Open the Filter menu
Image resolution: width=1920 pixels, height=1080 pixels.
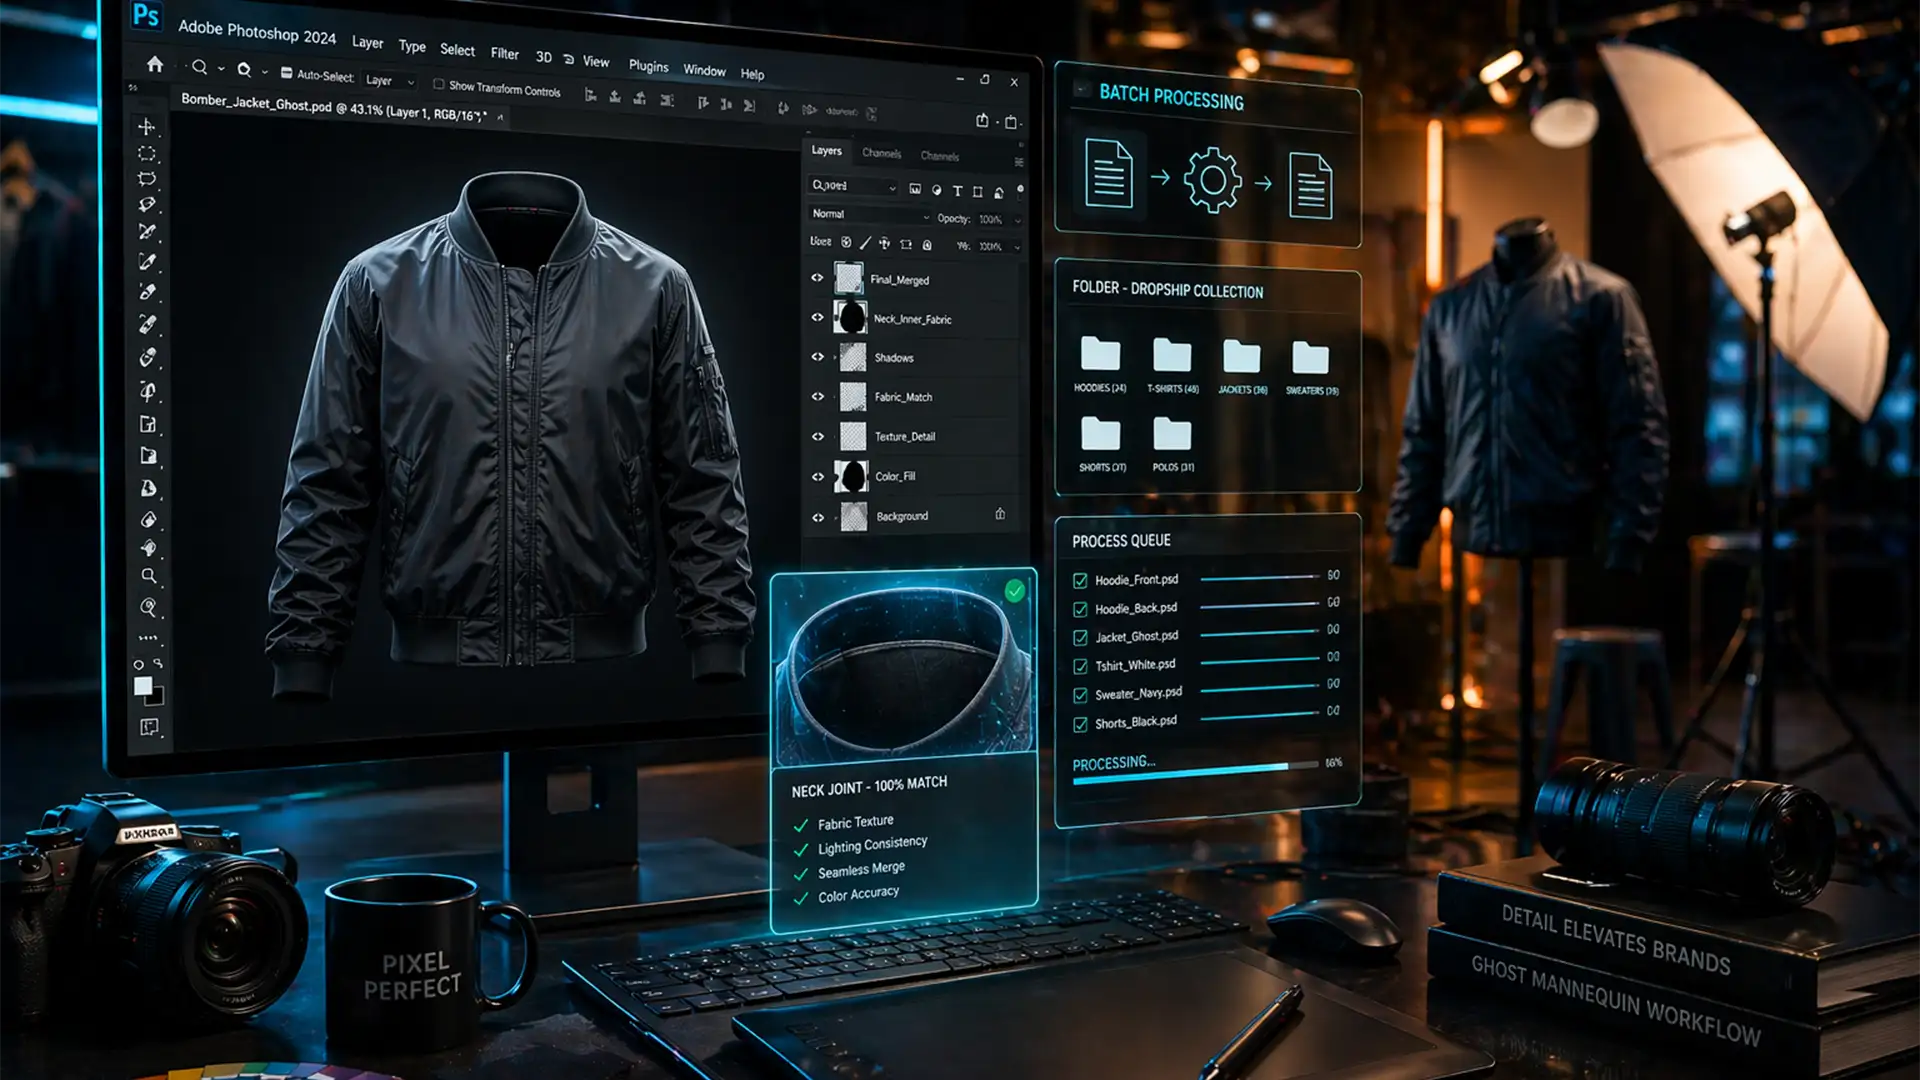[x=505, y=54]
